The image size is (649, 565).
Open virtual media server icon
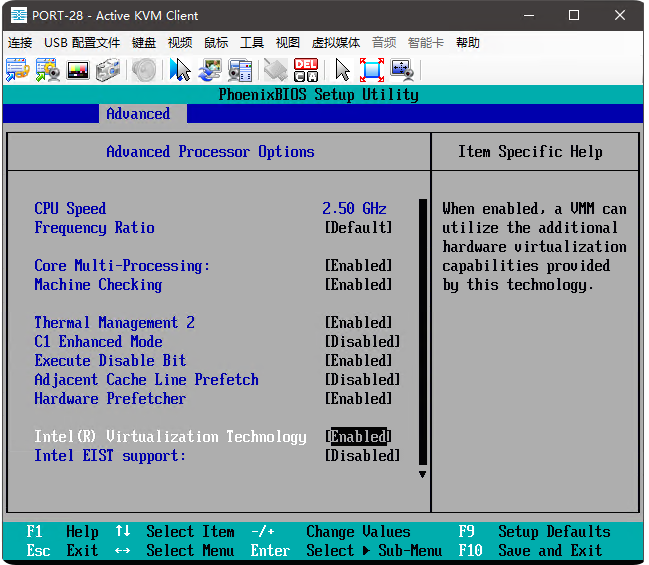[x=240, y=70]
